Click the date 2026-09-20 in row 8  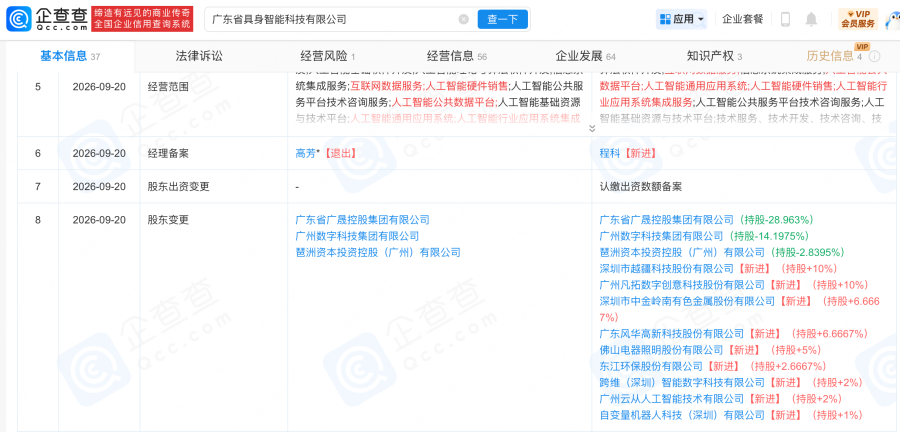(x=99, y=220)
